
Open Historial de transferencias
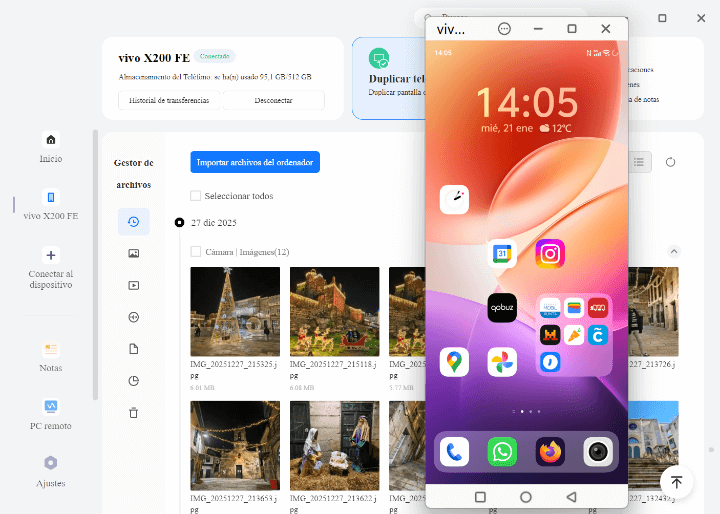(169, 100)
